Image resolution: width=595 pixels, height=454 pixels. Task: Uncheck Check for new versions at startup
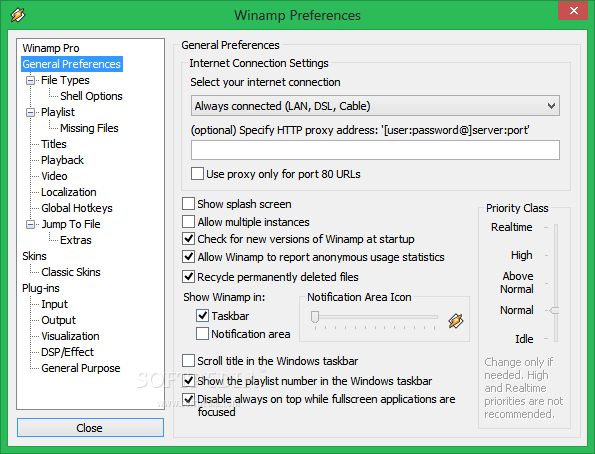189,239
